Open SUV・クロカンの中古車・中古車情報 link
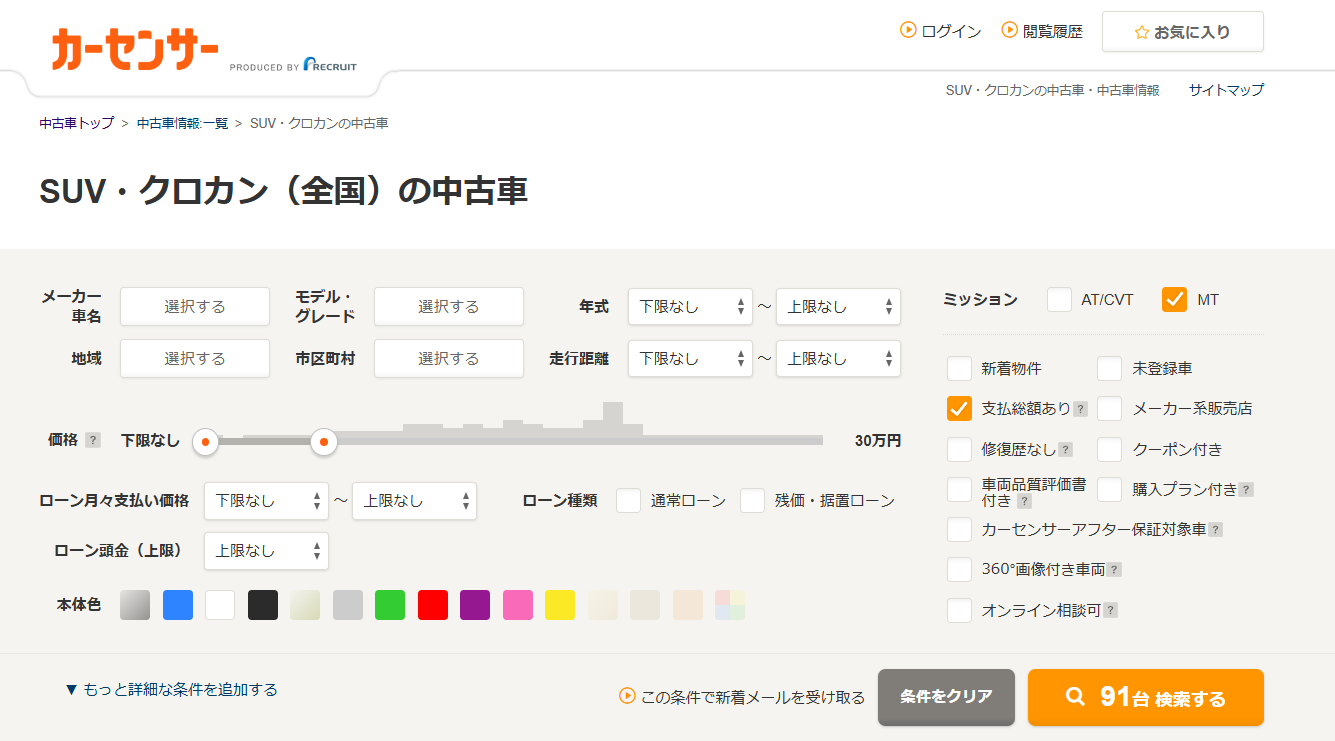 pyautogui.click(x=1052, y=90)
